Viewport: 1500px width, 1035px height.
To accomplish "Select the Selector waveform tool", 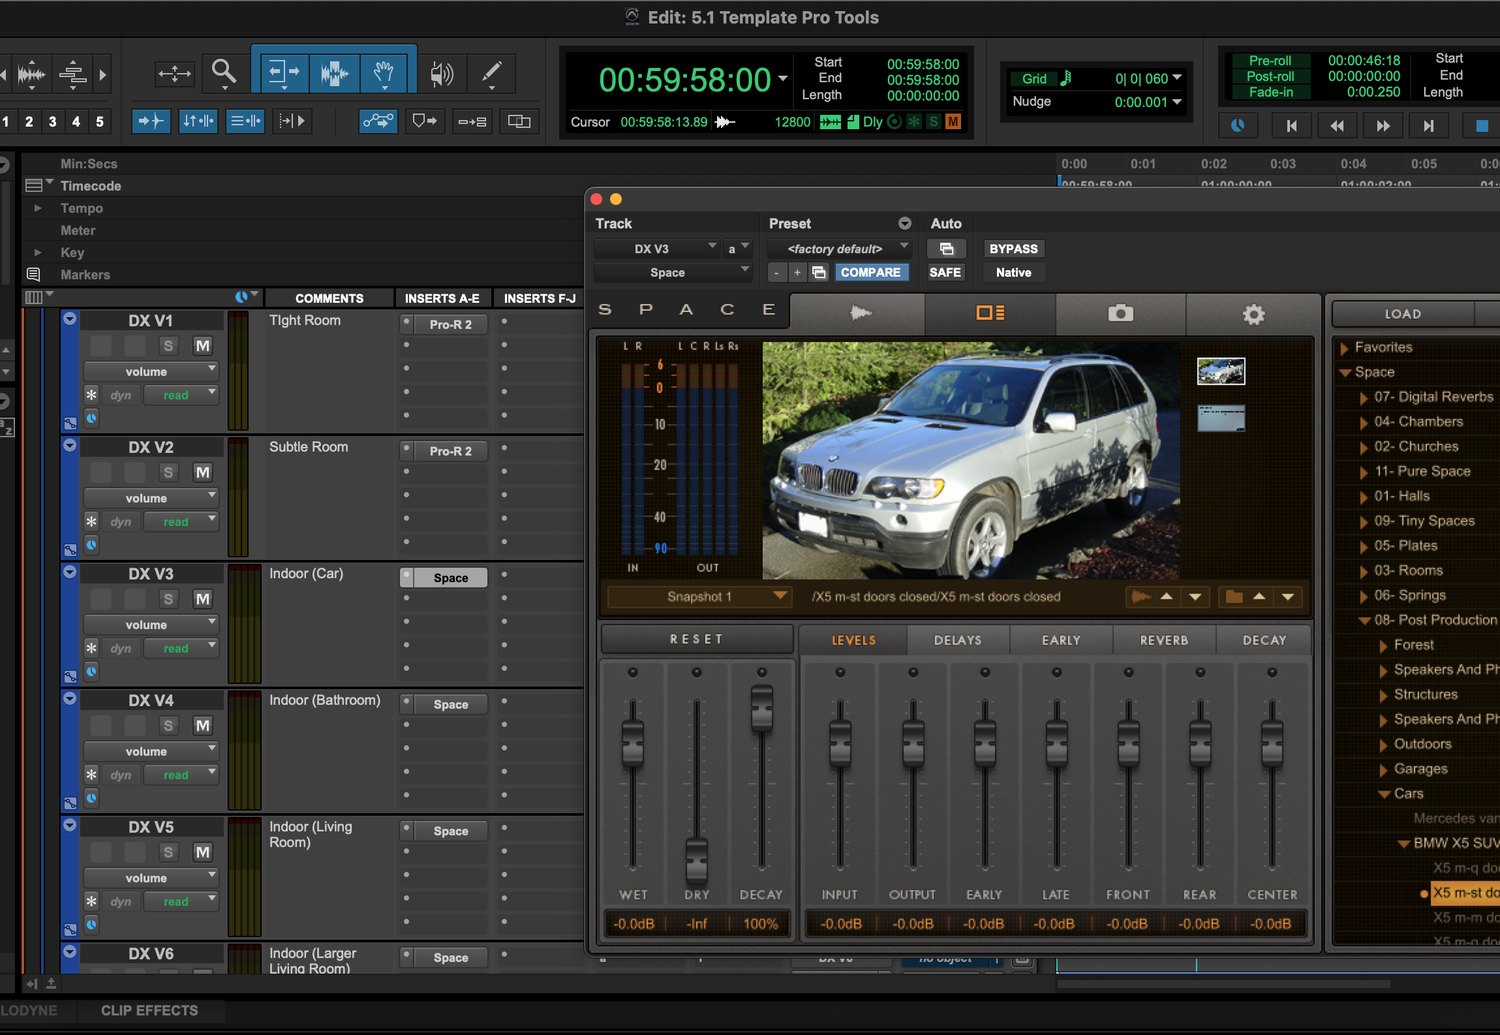I will coord(334,72).
